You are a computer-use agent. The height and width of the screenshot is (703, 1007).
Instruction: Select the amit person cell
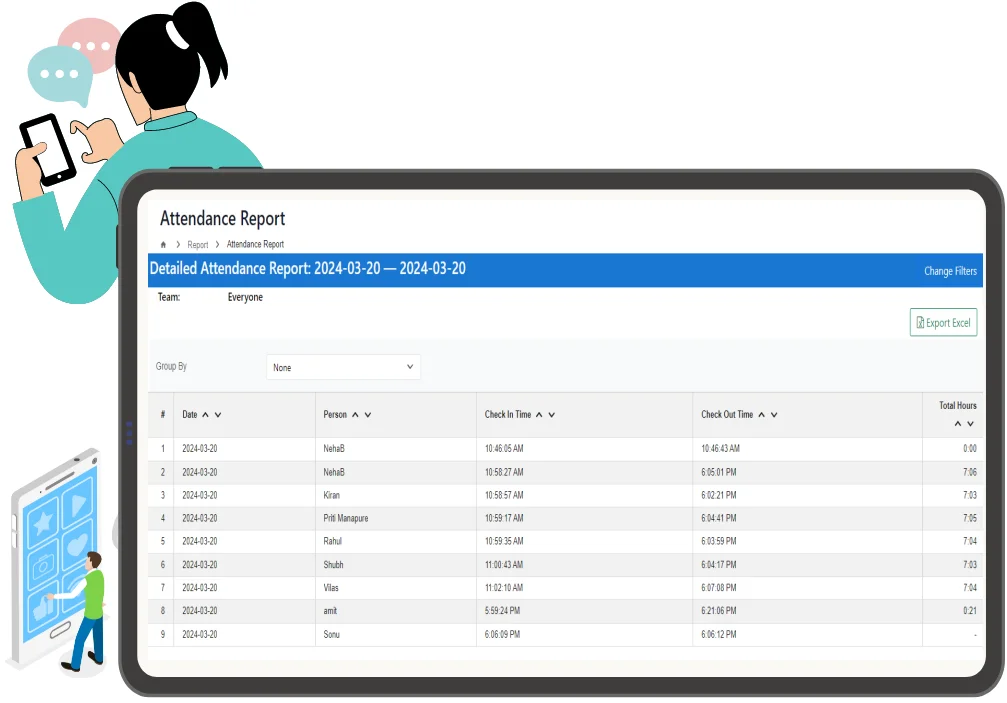click(x=330, y=611)
